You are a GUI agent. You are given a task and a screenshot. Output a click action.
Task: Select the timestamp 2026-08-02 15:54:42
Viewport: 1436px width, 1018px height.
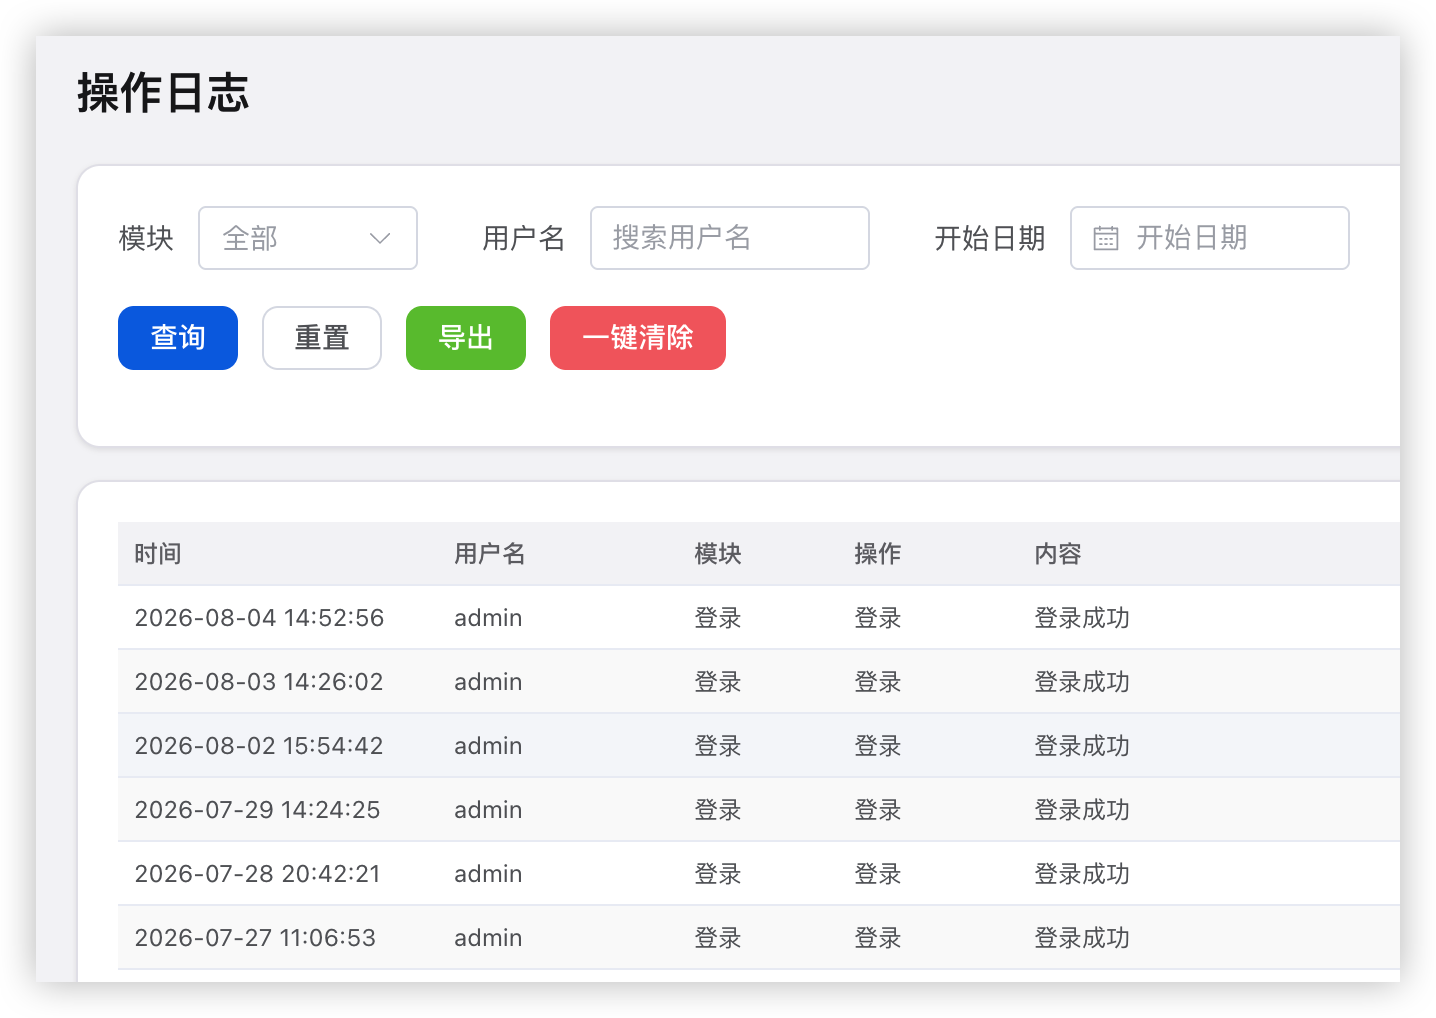[259, 746]
